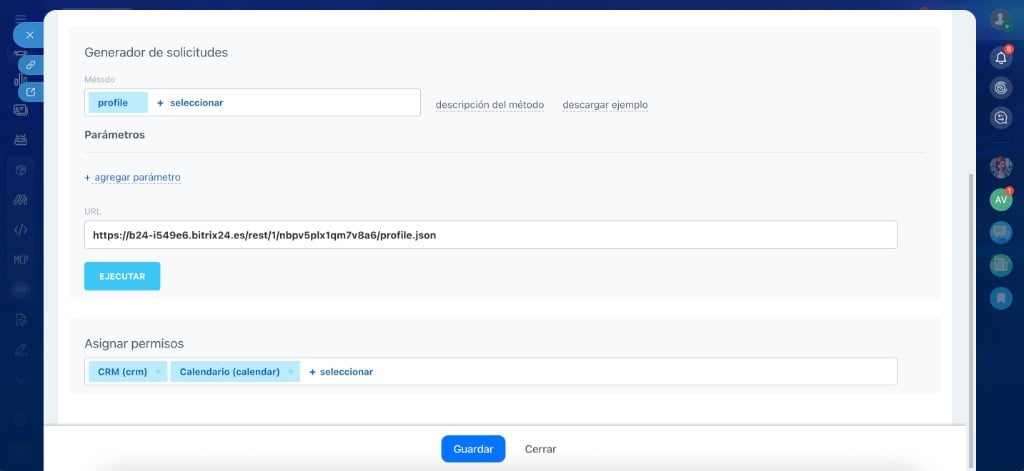
Task: Click the spiral icon in right sidebar
Action: pyautogui.click(x=1000, y=88)
